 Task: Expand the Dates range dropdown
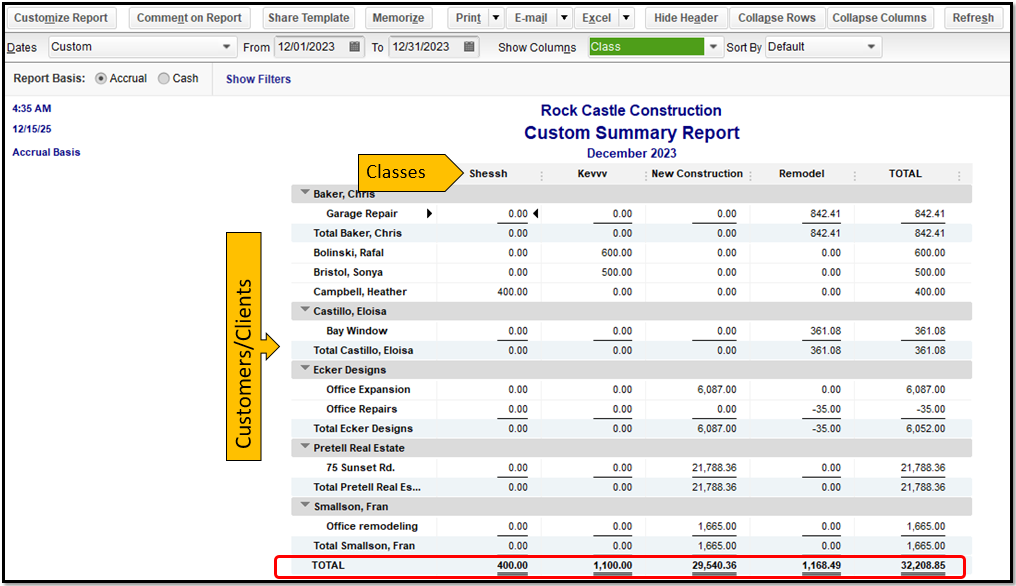point(226,47)
